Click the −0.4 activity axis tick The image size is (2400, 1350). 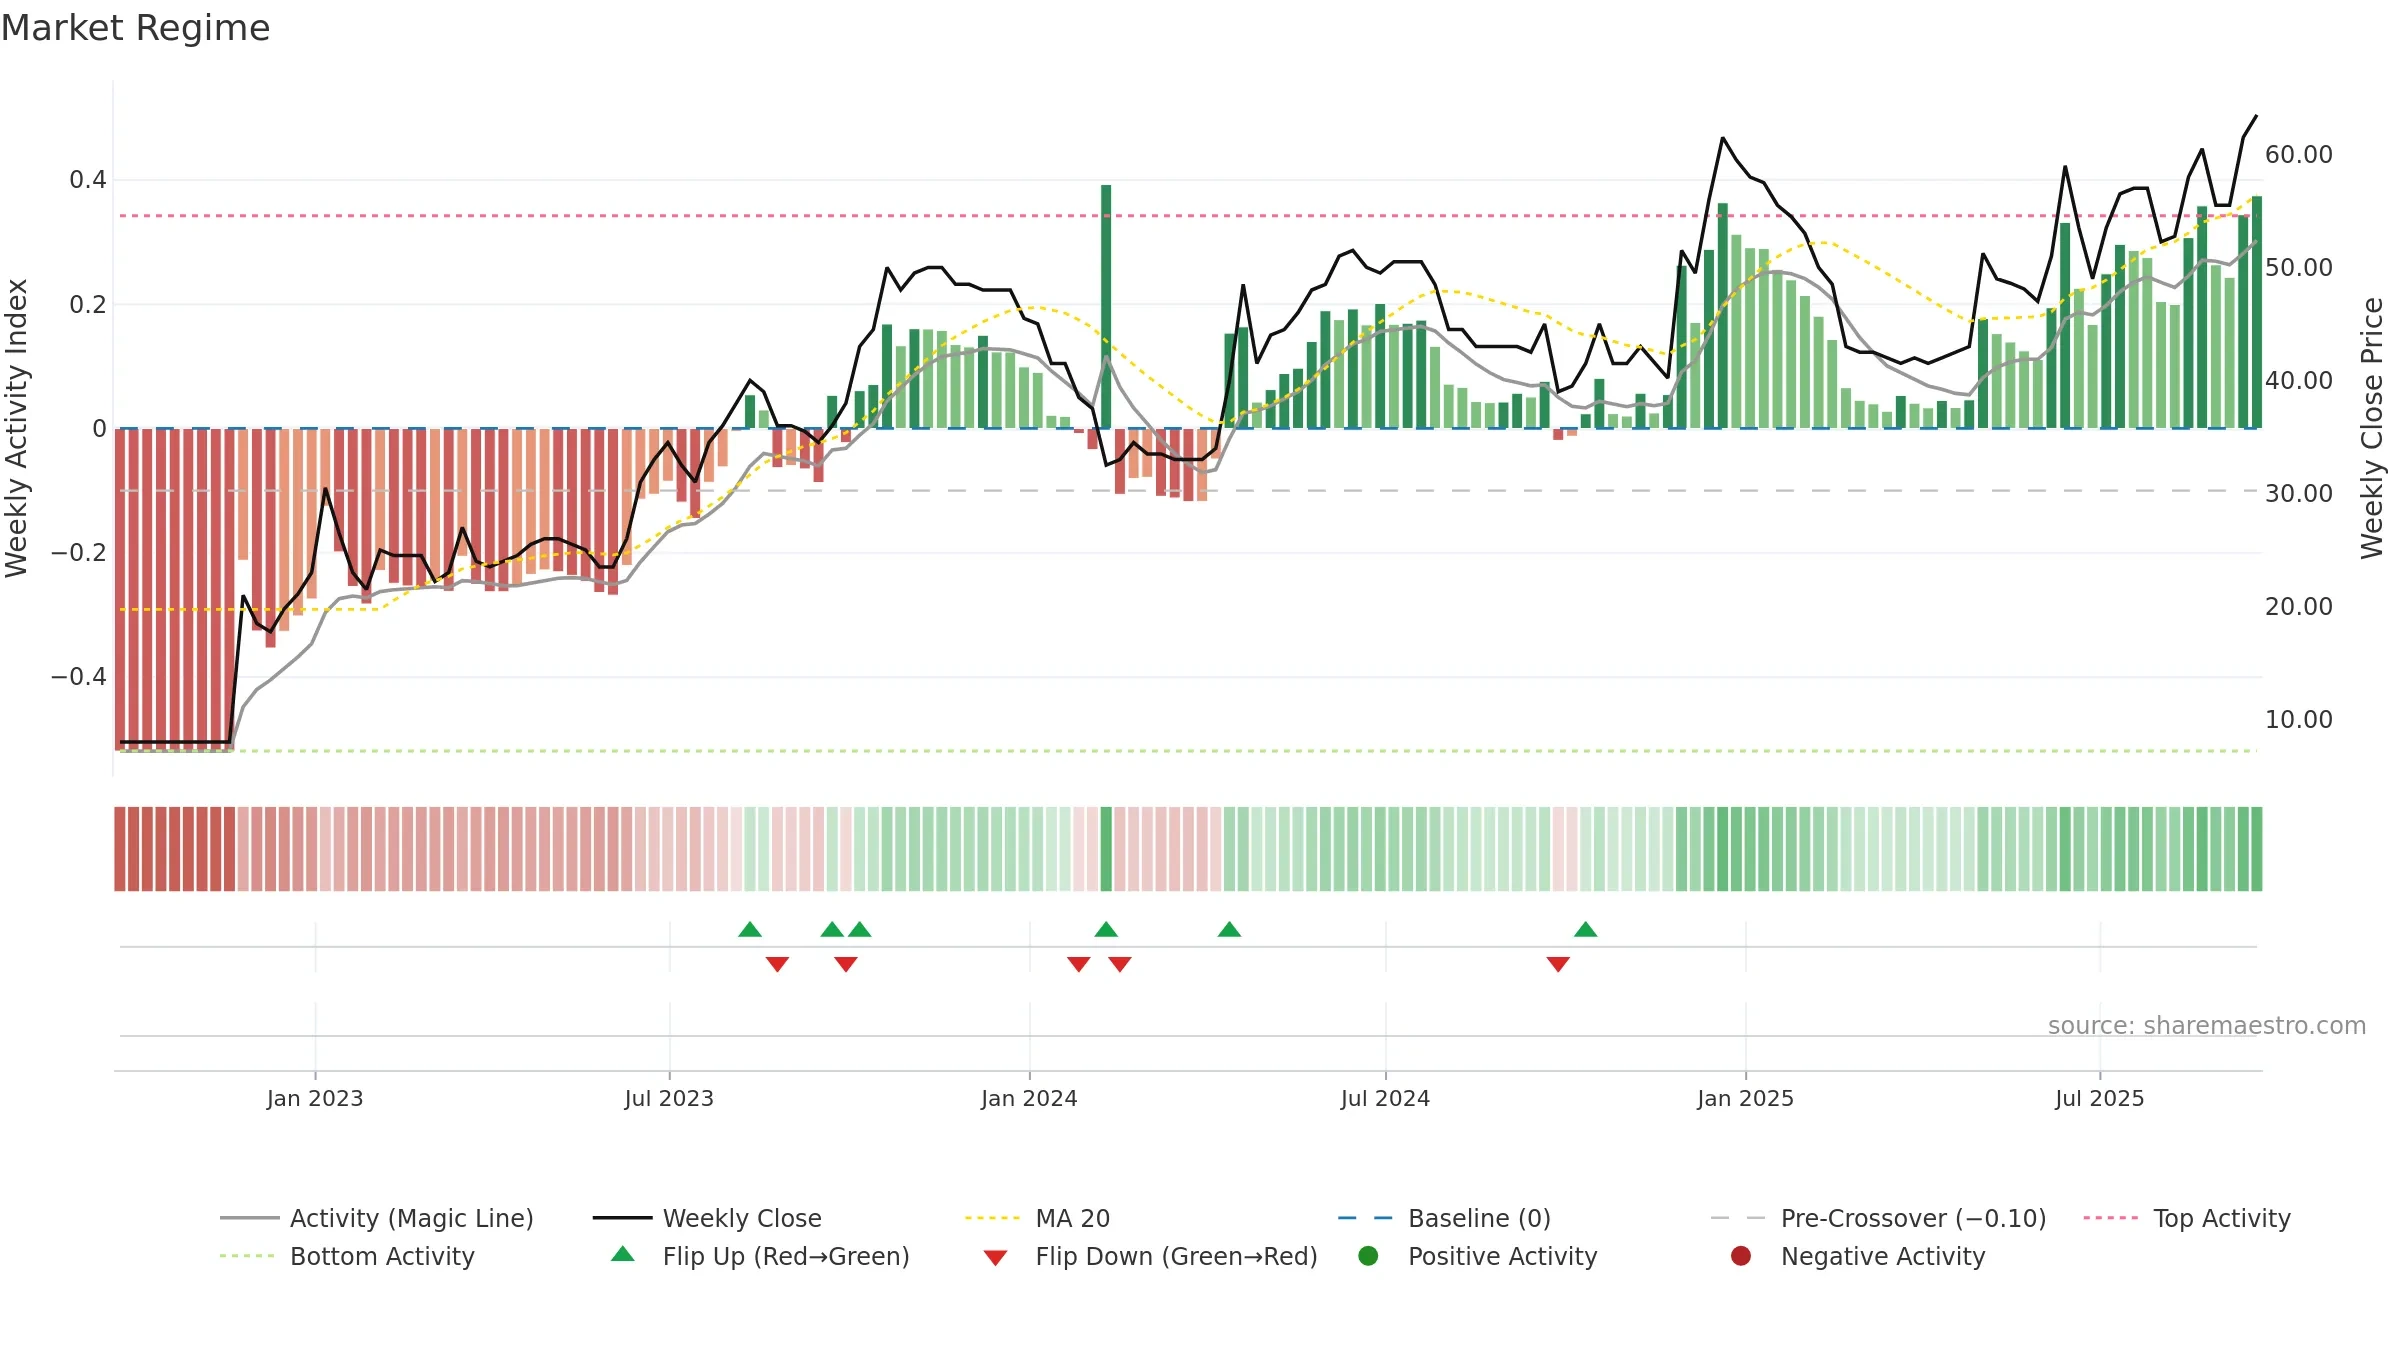tap(78, 677)
